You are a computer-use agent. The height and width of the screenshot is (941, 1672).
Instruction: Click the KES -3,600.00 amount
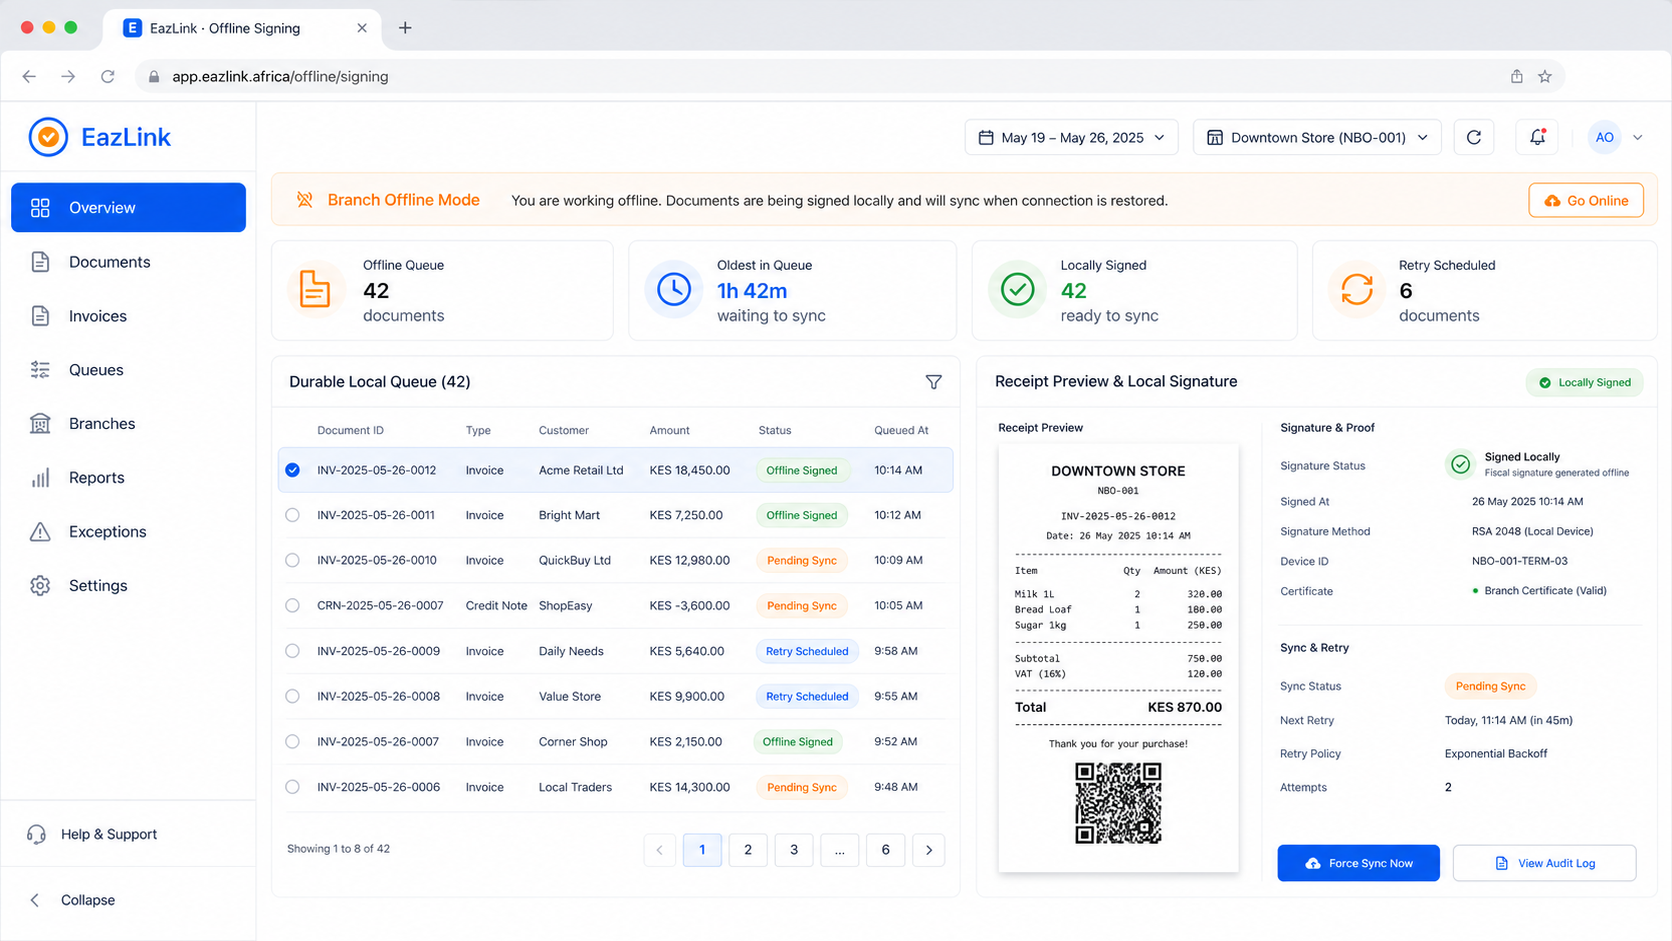tap(689, 605)
